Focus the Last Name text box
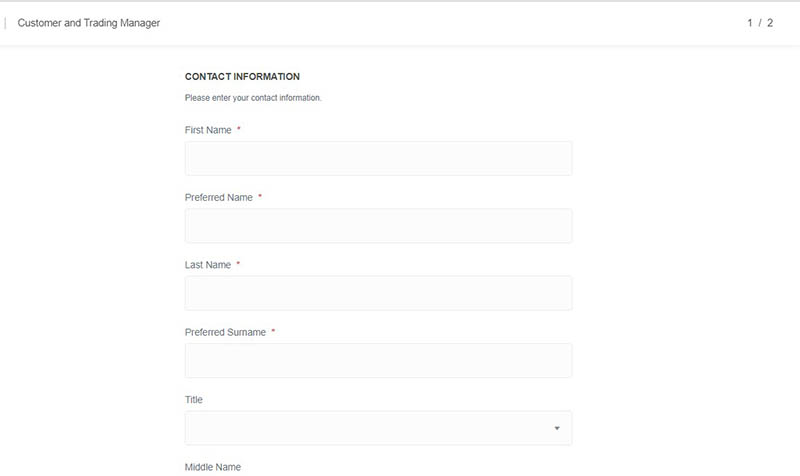The width and height of the screenshot is (800, 476). click(378, 293)
